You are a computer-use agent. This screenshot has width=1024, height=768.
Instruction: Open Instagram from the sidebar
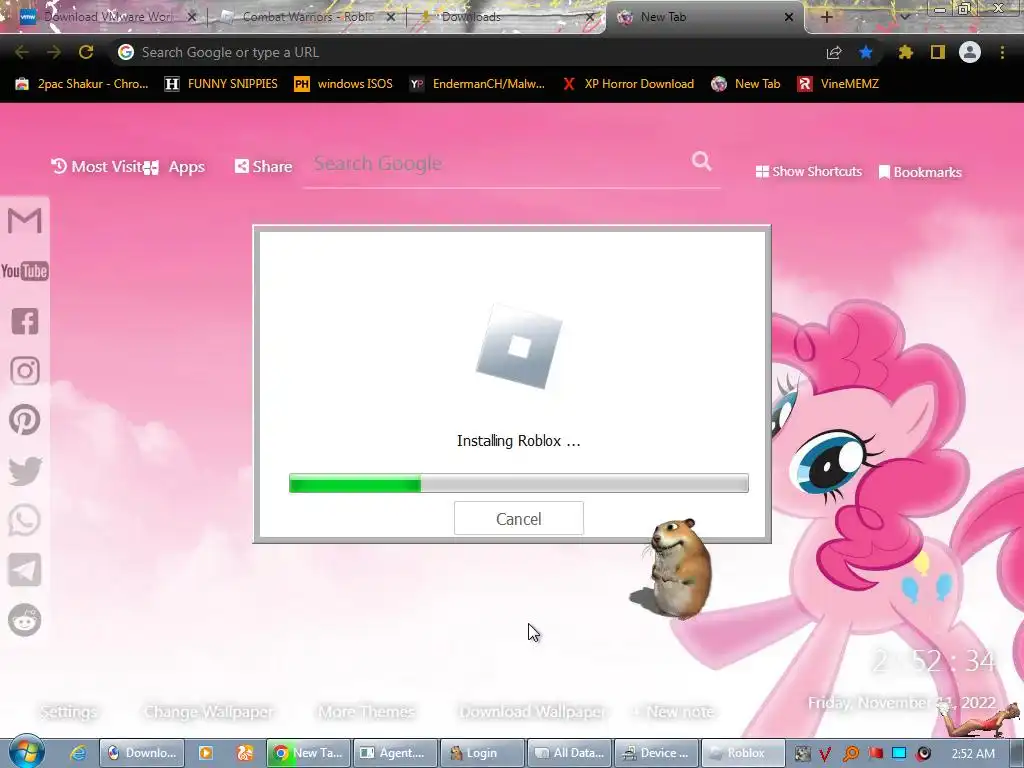tap(25, 371)
